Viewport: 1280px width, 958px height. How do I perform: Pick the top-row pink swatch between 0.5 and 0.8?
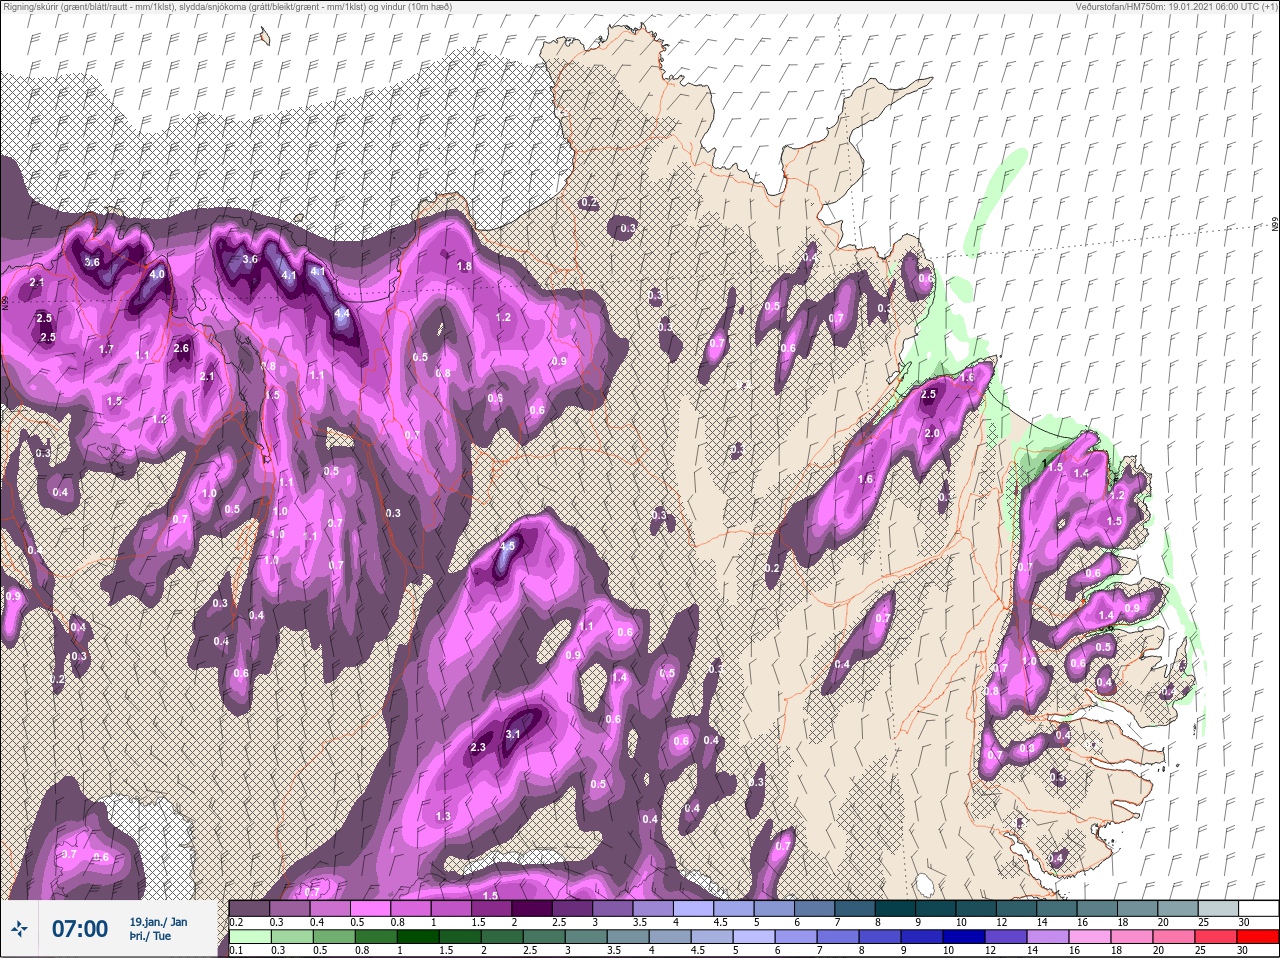coord(370,908)
